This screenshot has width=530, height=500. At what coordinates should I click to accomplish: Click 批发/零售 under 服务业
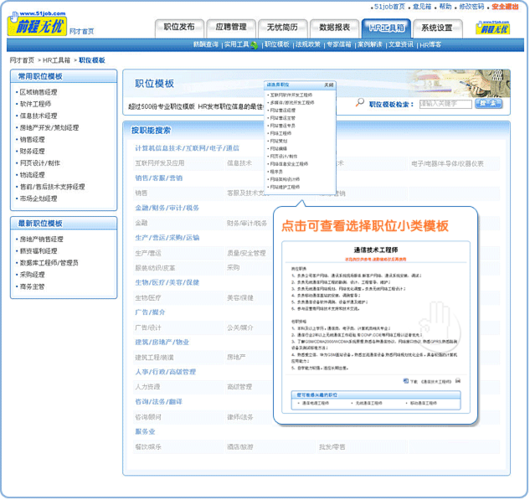tap(332, 447)
